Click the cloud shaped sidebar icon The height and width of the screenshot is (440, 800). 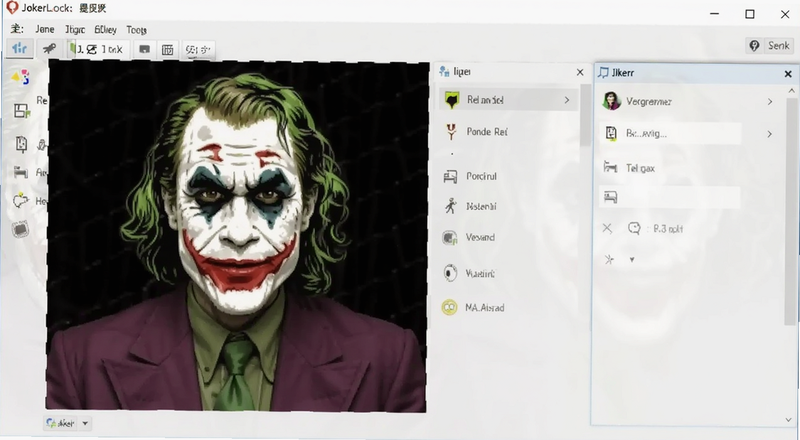(20, 200)
